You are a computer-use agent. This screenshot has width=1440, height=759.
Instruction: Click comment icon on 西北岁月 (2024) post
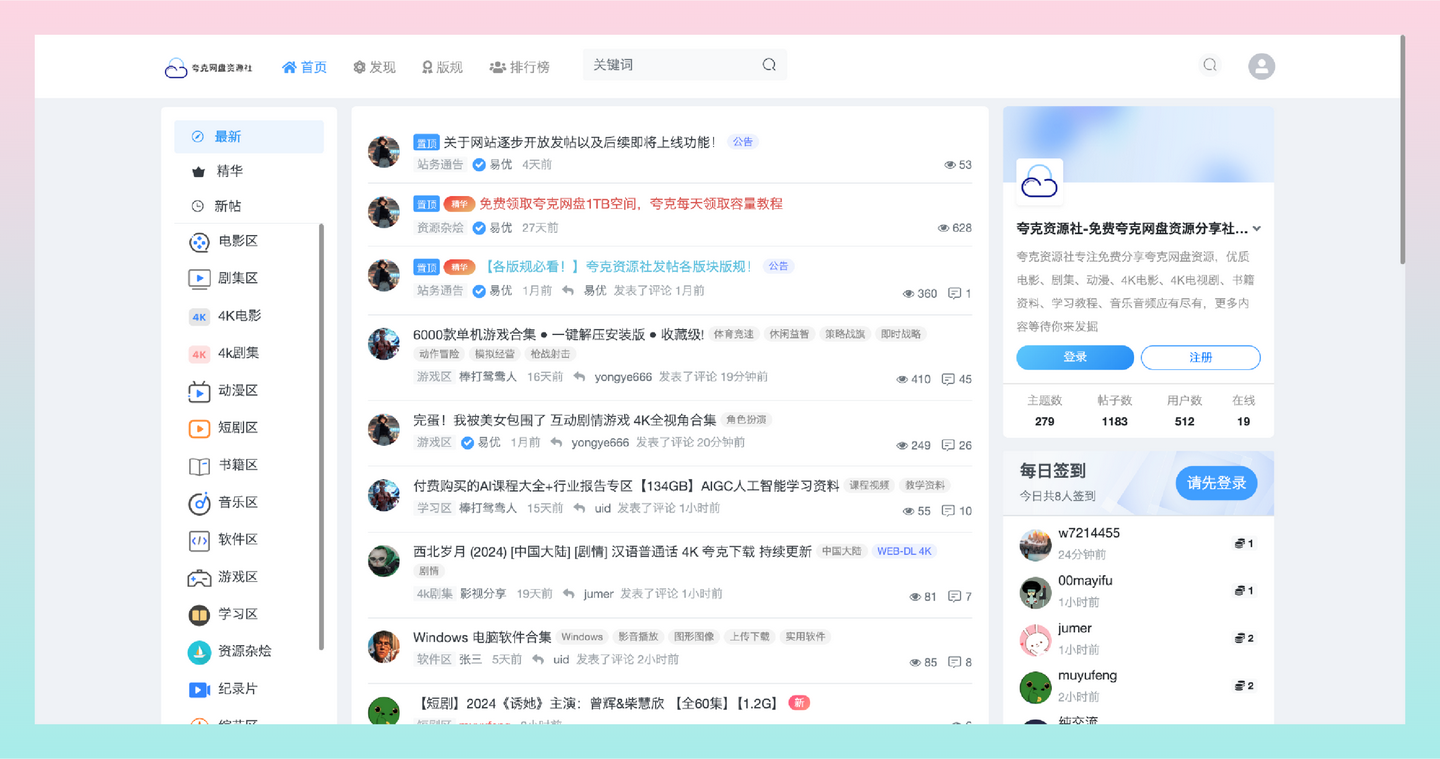954,596
